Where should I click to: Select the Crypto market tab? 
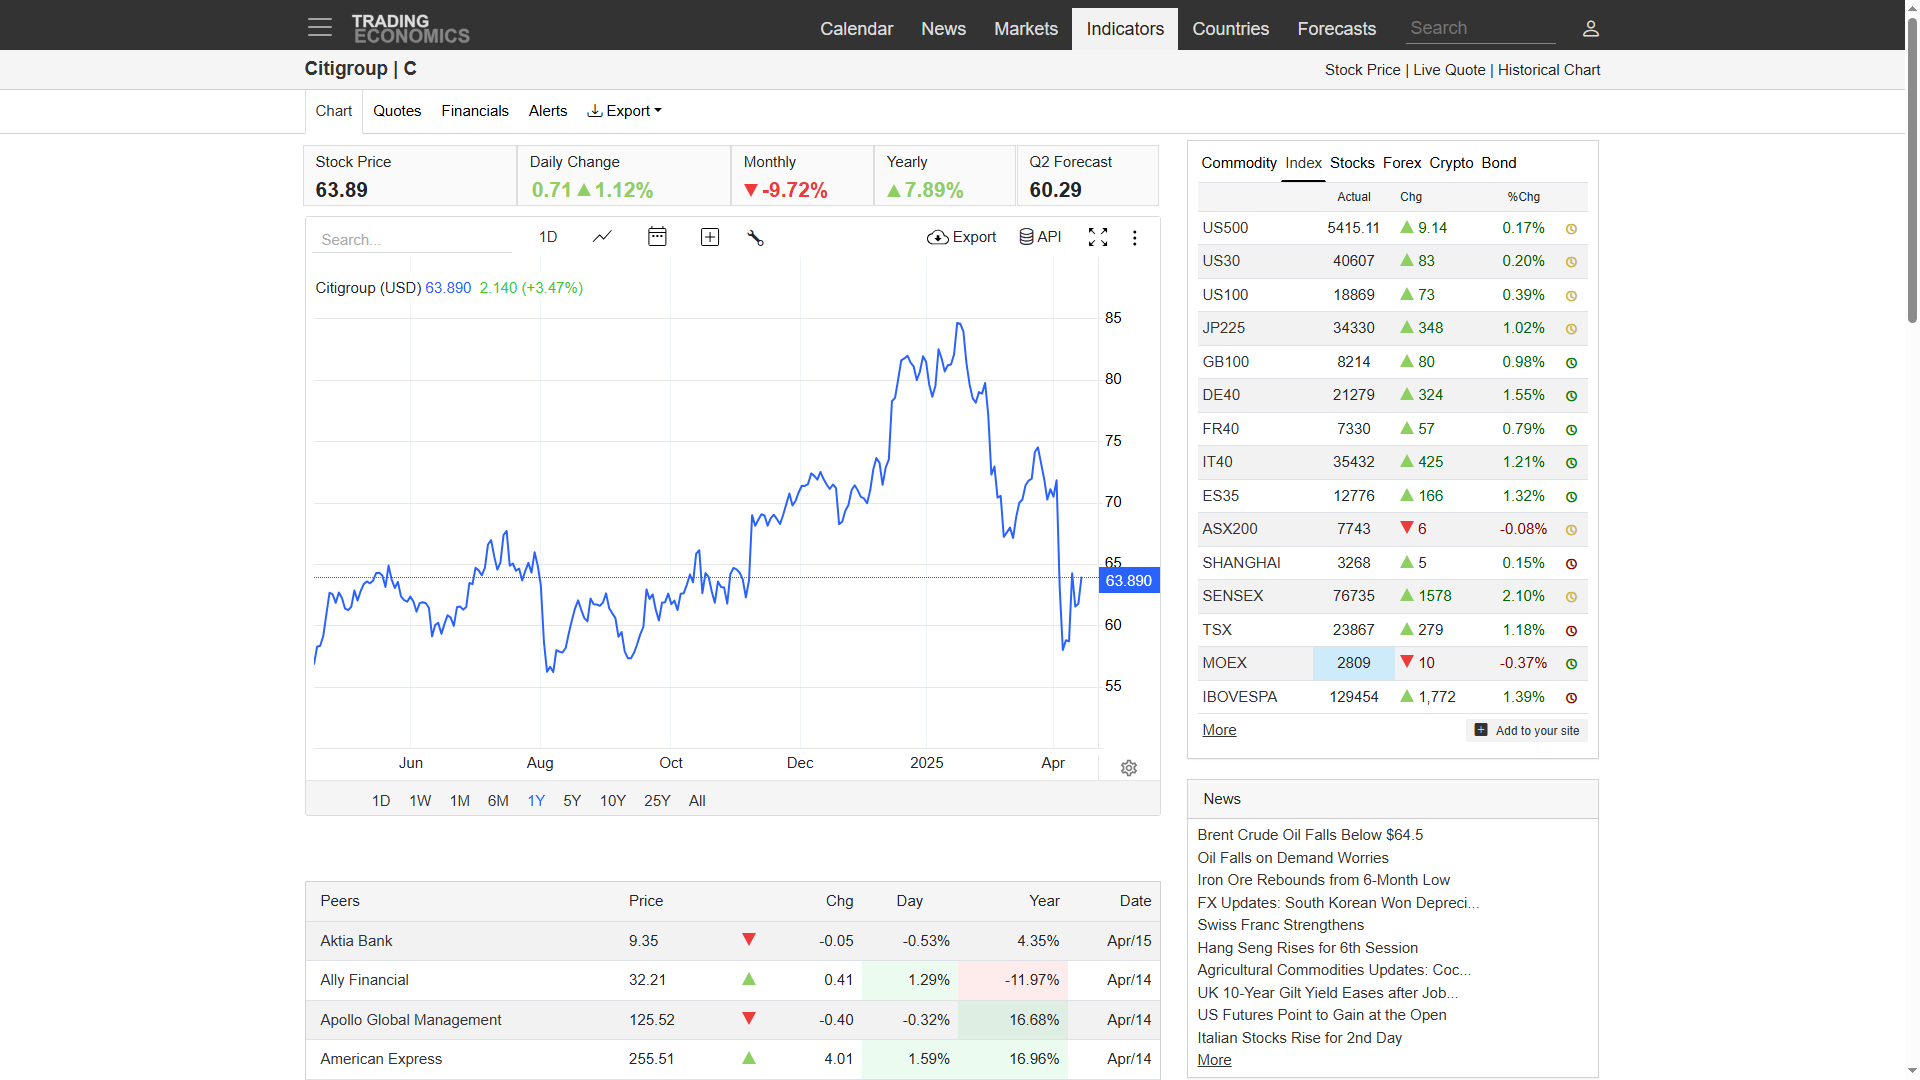[1451, 163]
